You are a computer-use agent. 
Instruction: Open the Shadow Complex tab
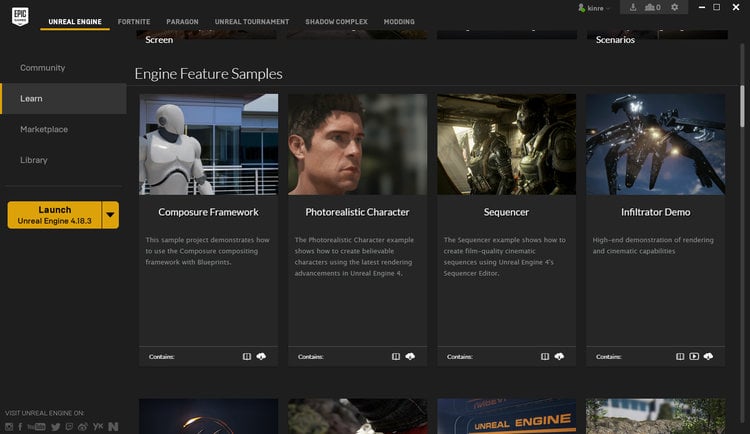336,22
